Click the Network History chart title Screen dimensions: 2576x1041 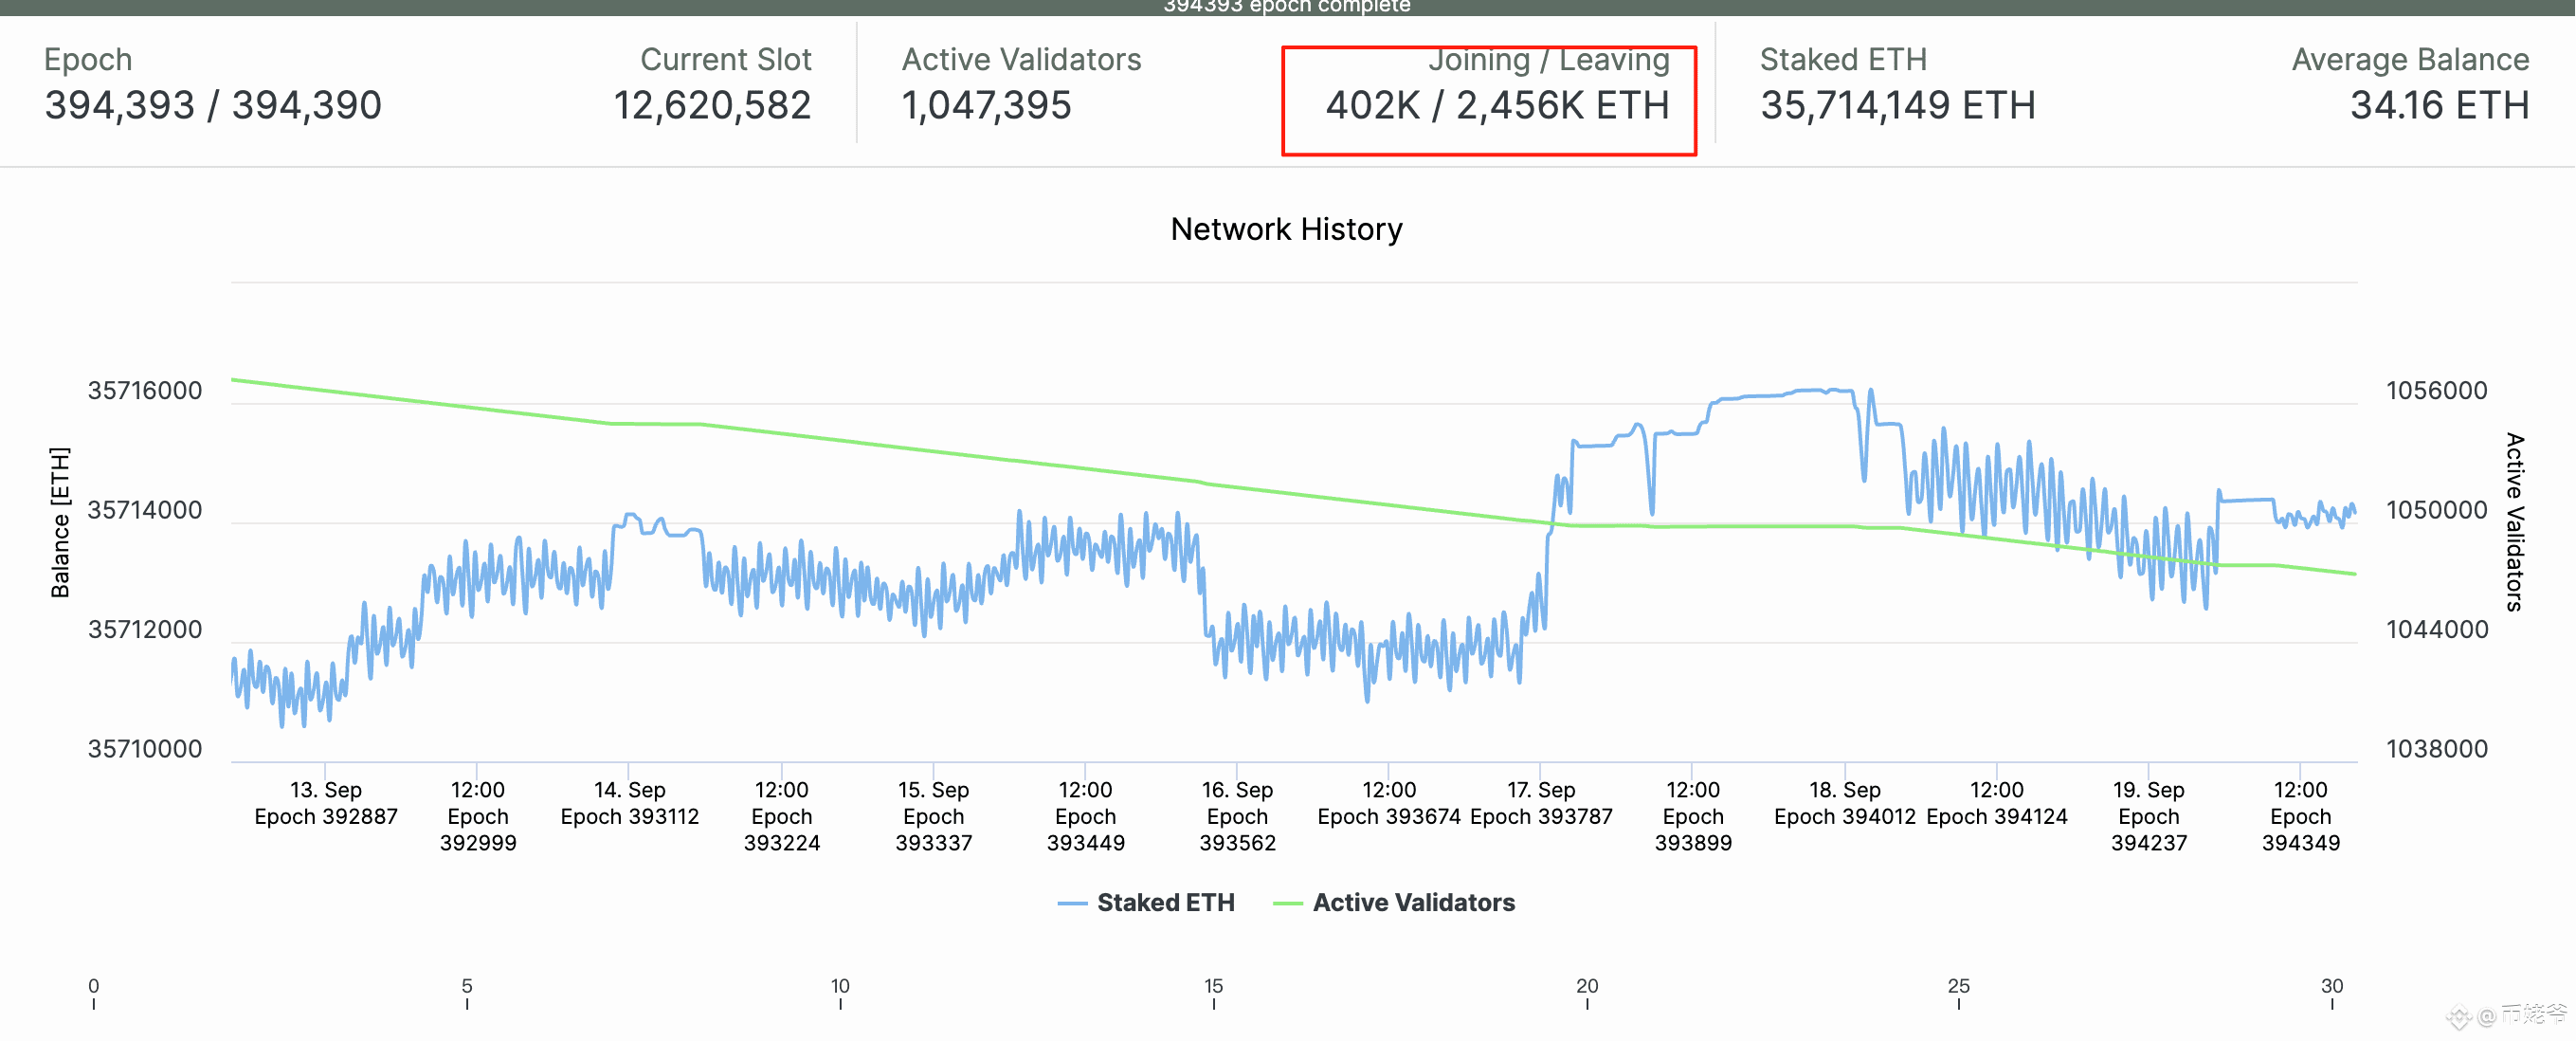pyautogui.click(x=1286, y=229)
